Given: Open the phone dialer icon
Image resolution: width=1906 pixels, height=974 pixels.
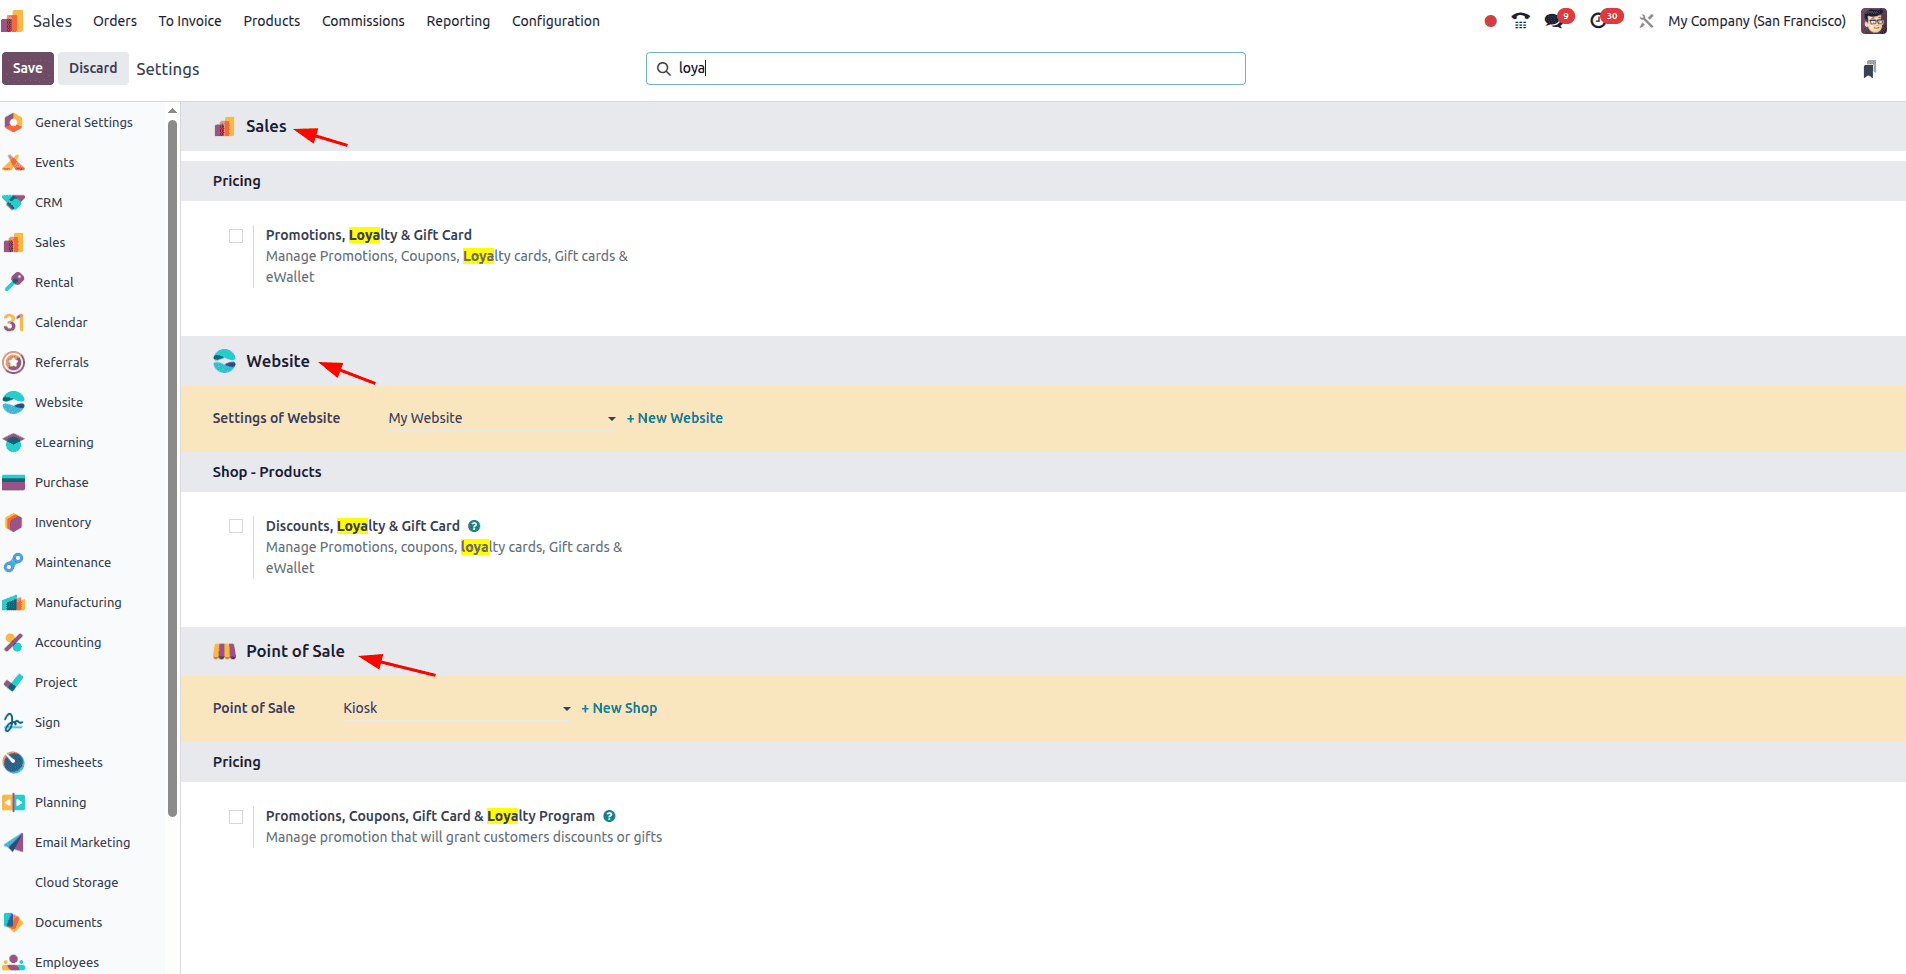Looking at the screenshot, I should pyautogui.click(x=1520, y=21).
